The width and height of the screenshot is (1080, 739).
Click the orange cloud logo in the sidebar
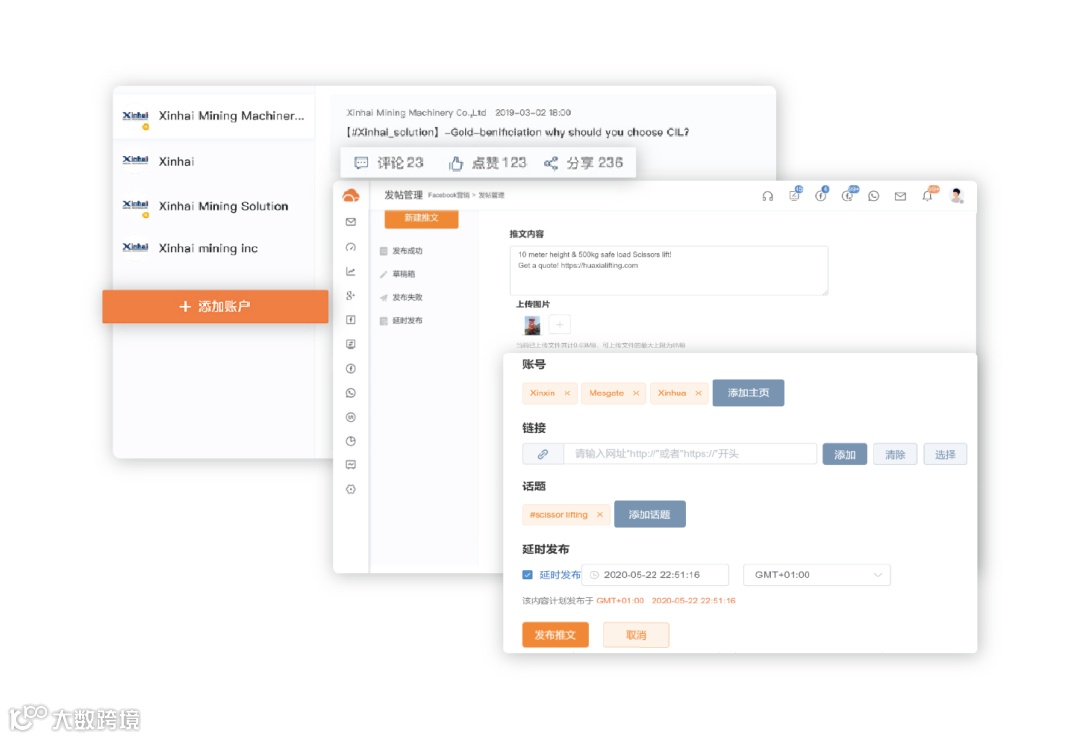351,196
